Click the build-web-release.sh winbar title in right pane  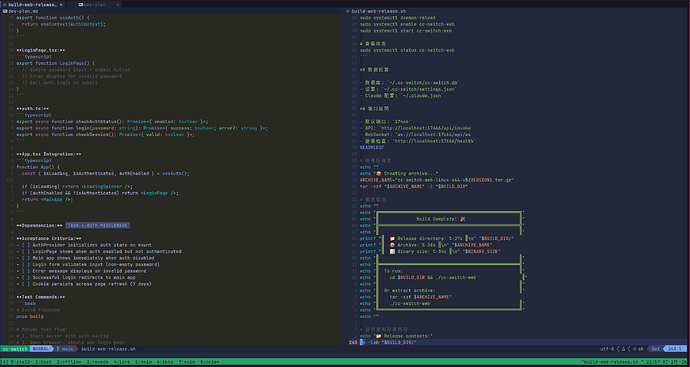point(378,11)
